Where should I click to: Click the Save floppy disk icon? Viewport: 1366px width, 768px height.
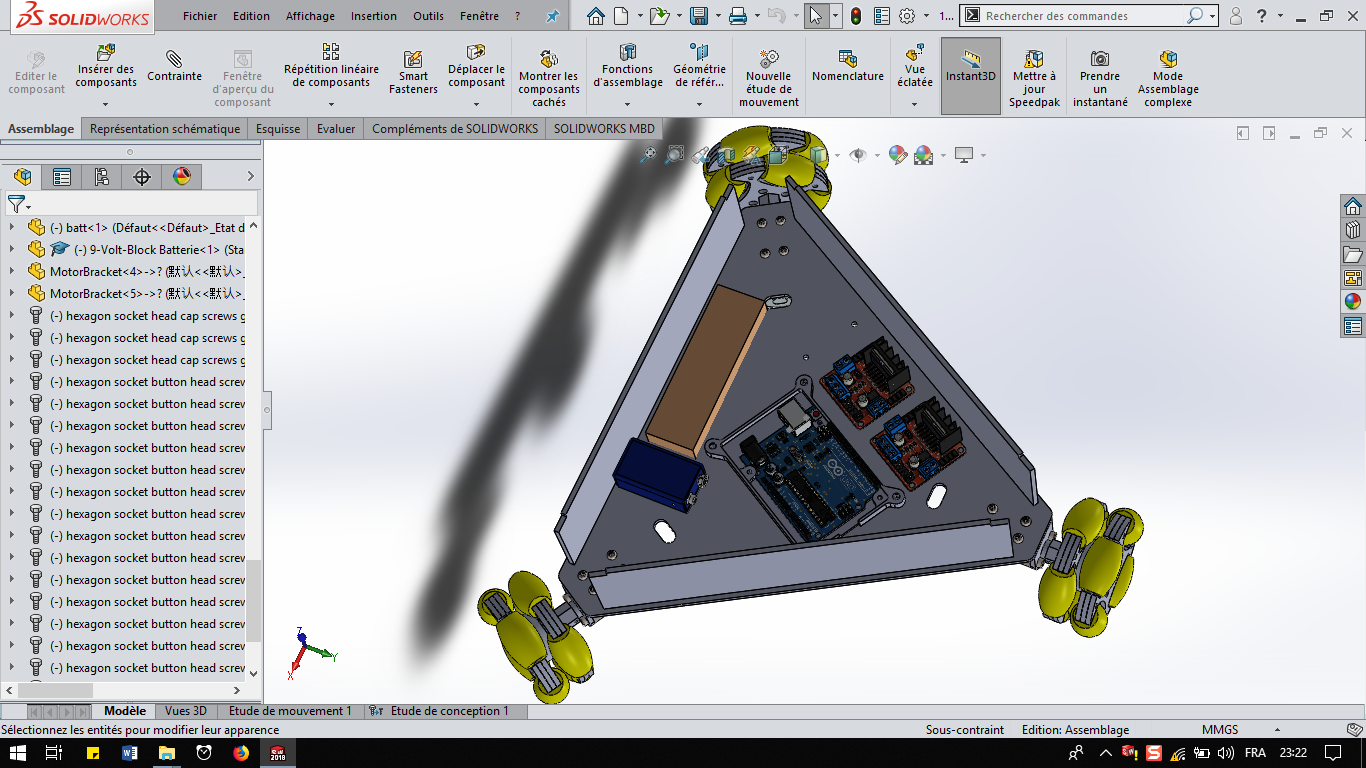698,16
